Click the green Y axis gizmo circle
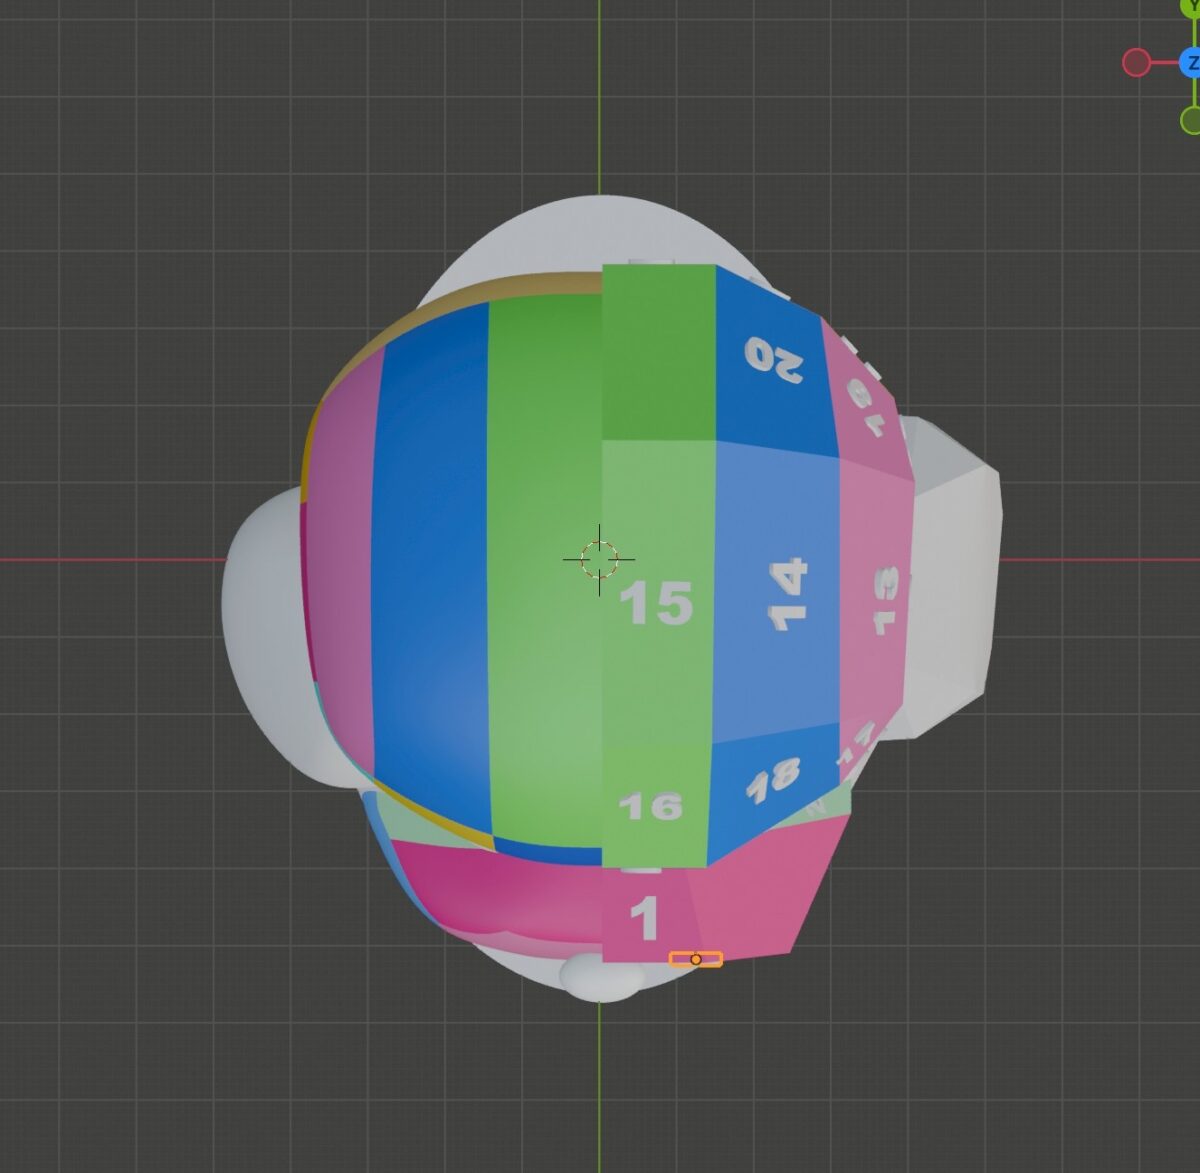 point(1190,6)
